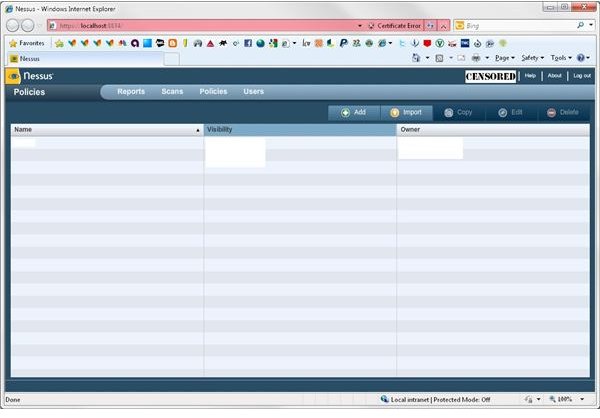Click the Add to Favorites bar star icon
This screenshot has height=418, width=600.
pos(59,43)
